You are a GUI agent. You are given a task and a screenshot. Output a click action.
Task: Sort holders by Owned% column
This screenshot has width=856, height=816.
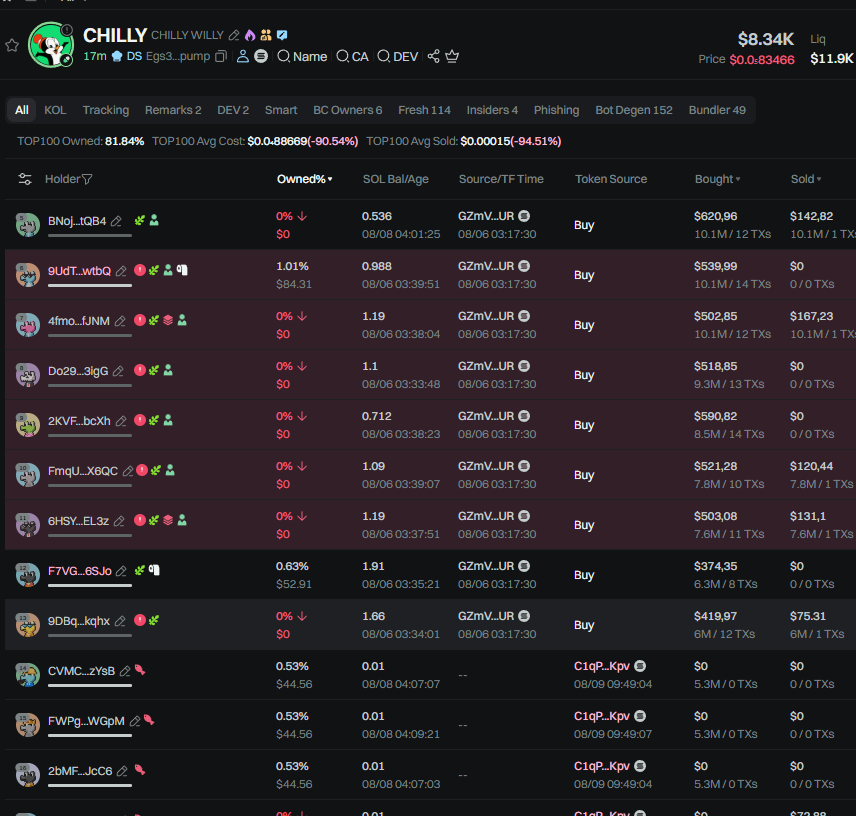click(304, 179)
